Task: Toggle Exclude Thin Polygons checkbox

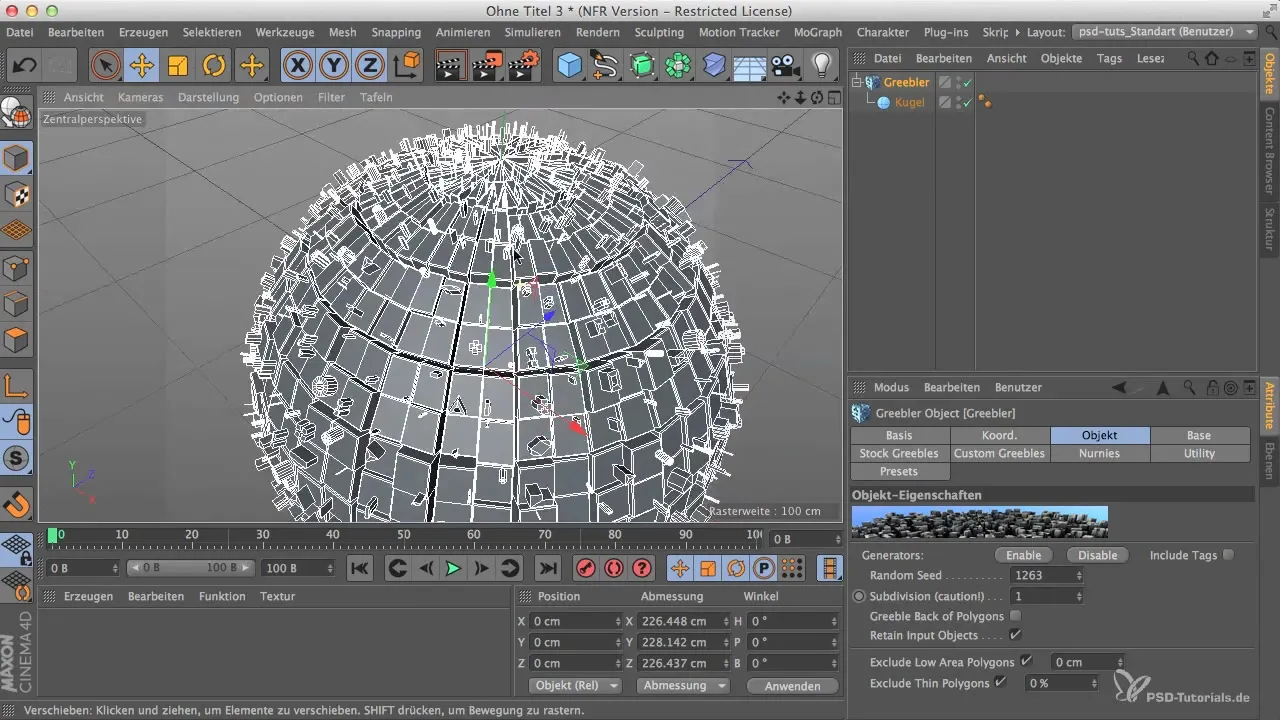Action: tap(1001, 683)
